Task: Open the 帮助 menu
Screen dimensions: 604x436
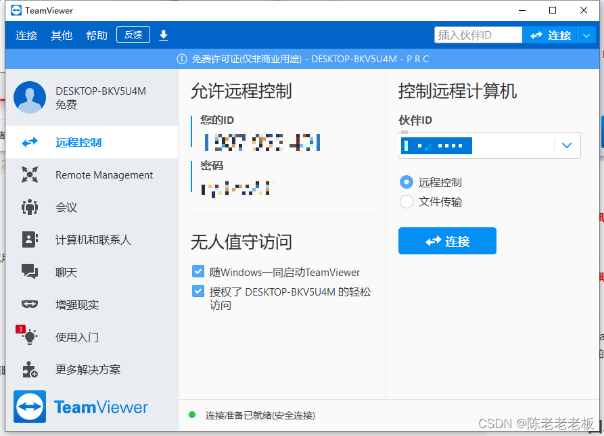Action: tap(97, 35)
